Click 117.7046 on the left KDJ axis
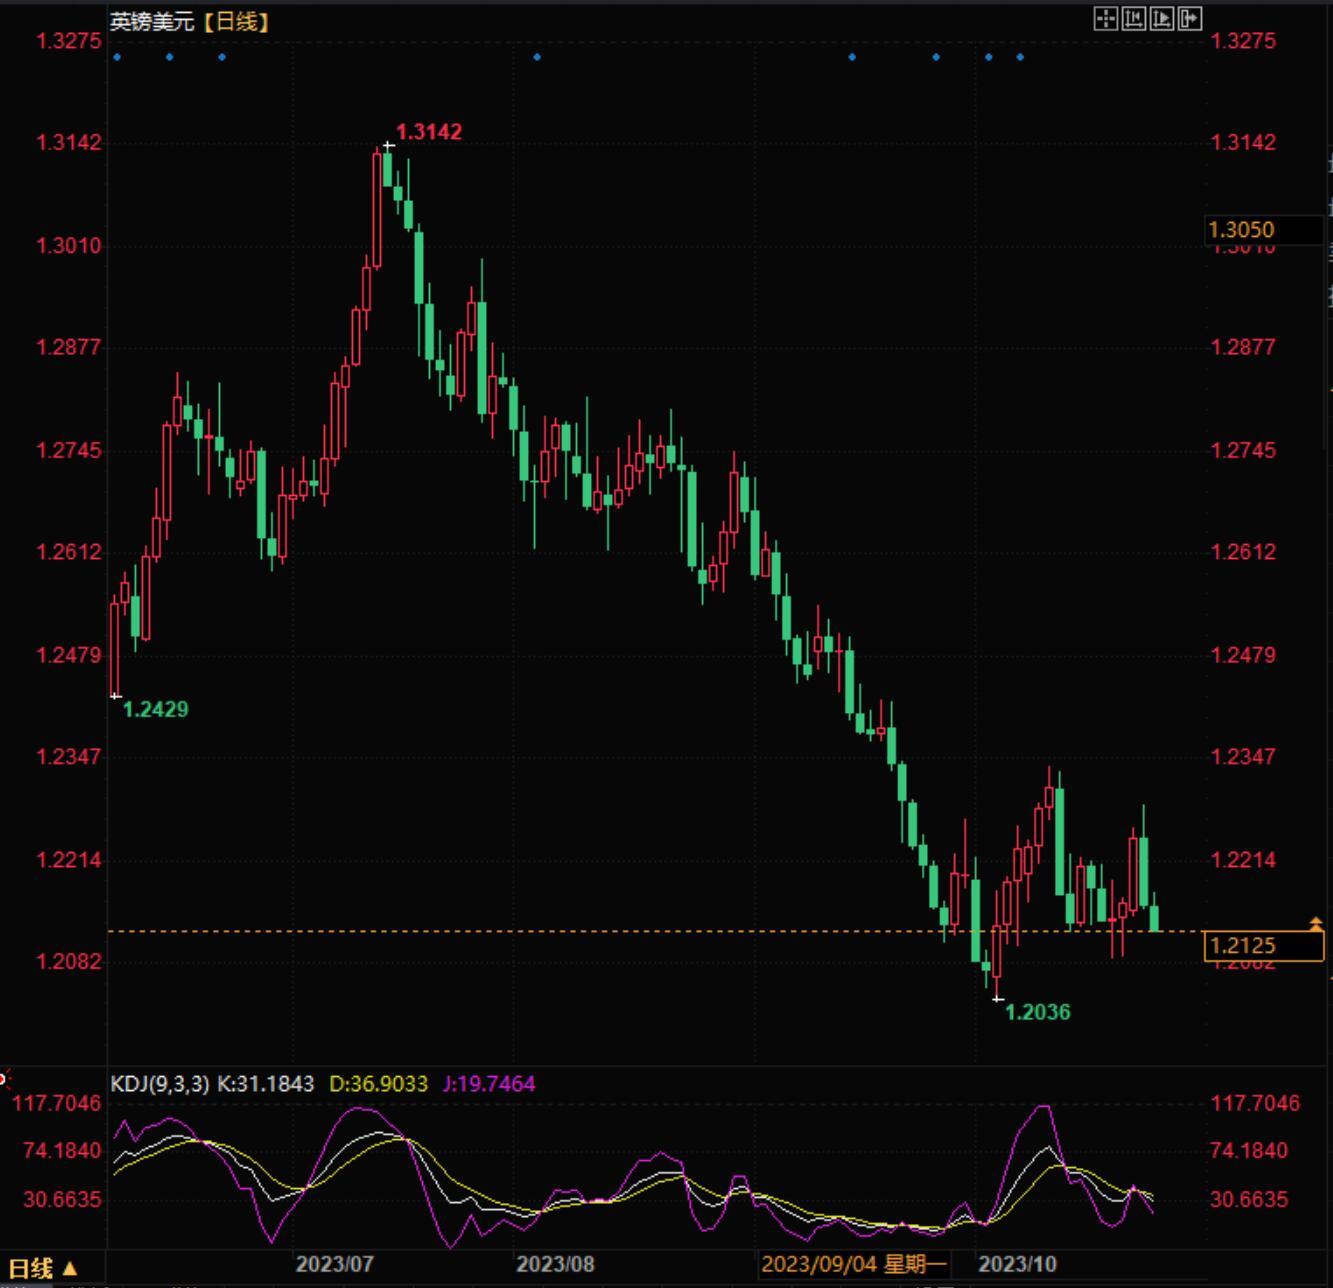The height and width of the screenshot is (1288, 1333). coord(56,1103)
